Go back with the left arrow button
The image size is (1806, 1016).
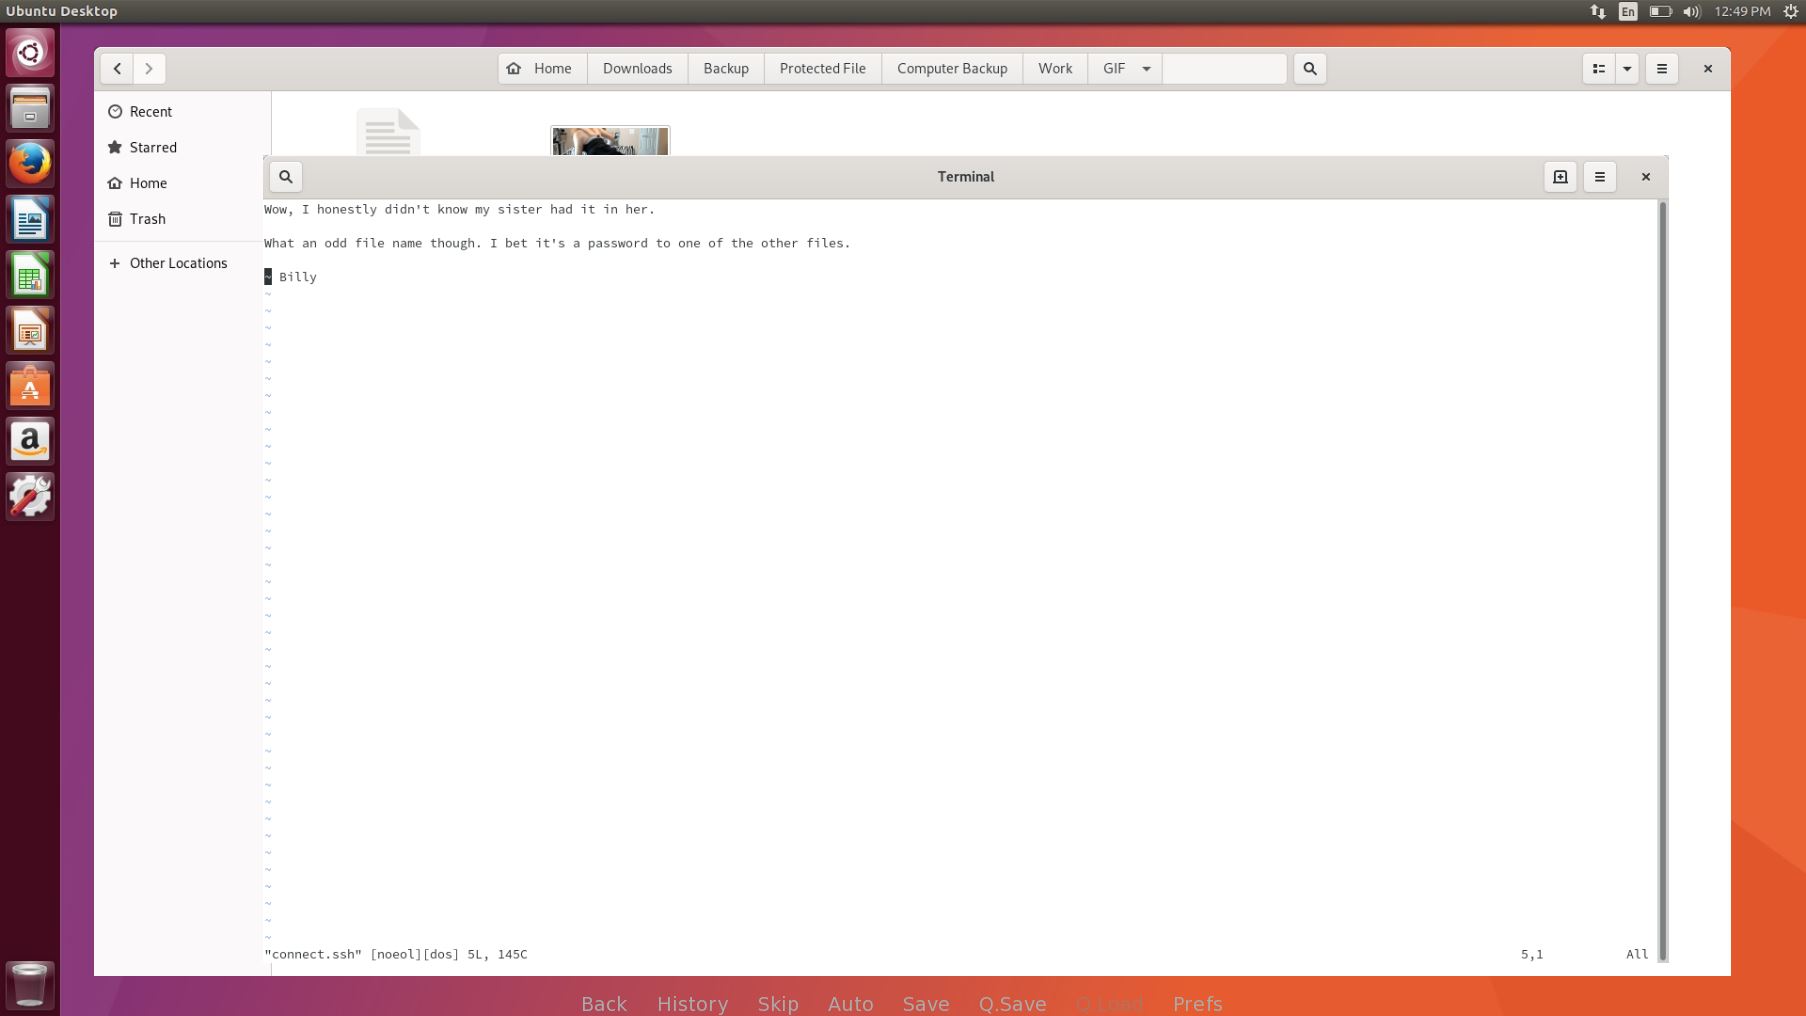point(117,69)
